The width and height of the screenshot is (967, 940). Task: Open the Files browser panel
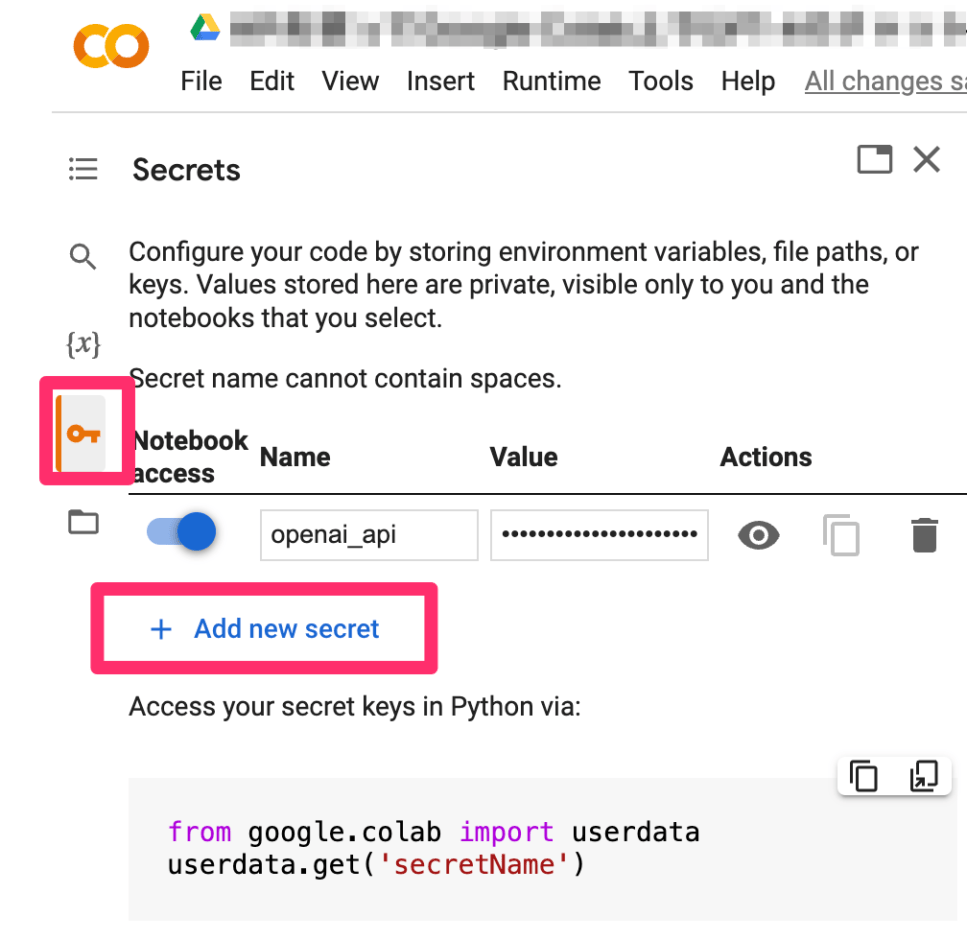[x=83, y=522]
